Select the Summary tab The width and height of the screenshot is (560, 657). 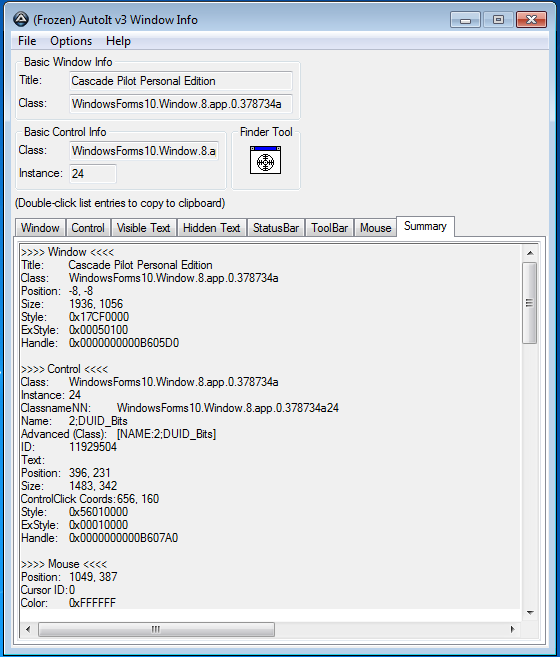click(425, 226)
